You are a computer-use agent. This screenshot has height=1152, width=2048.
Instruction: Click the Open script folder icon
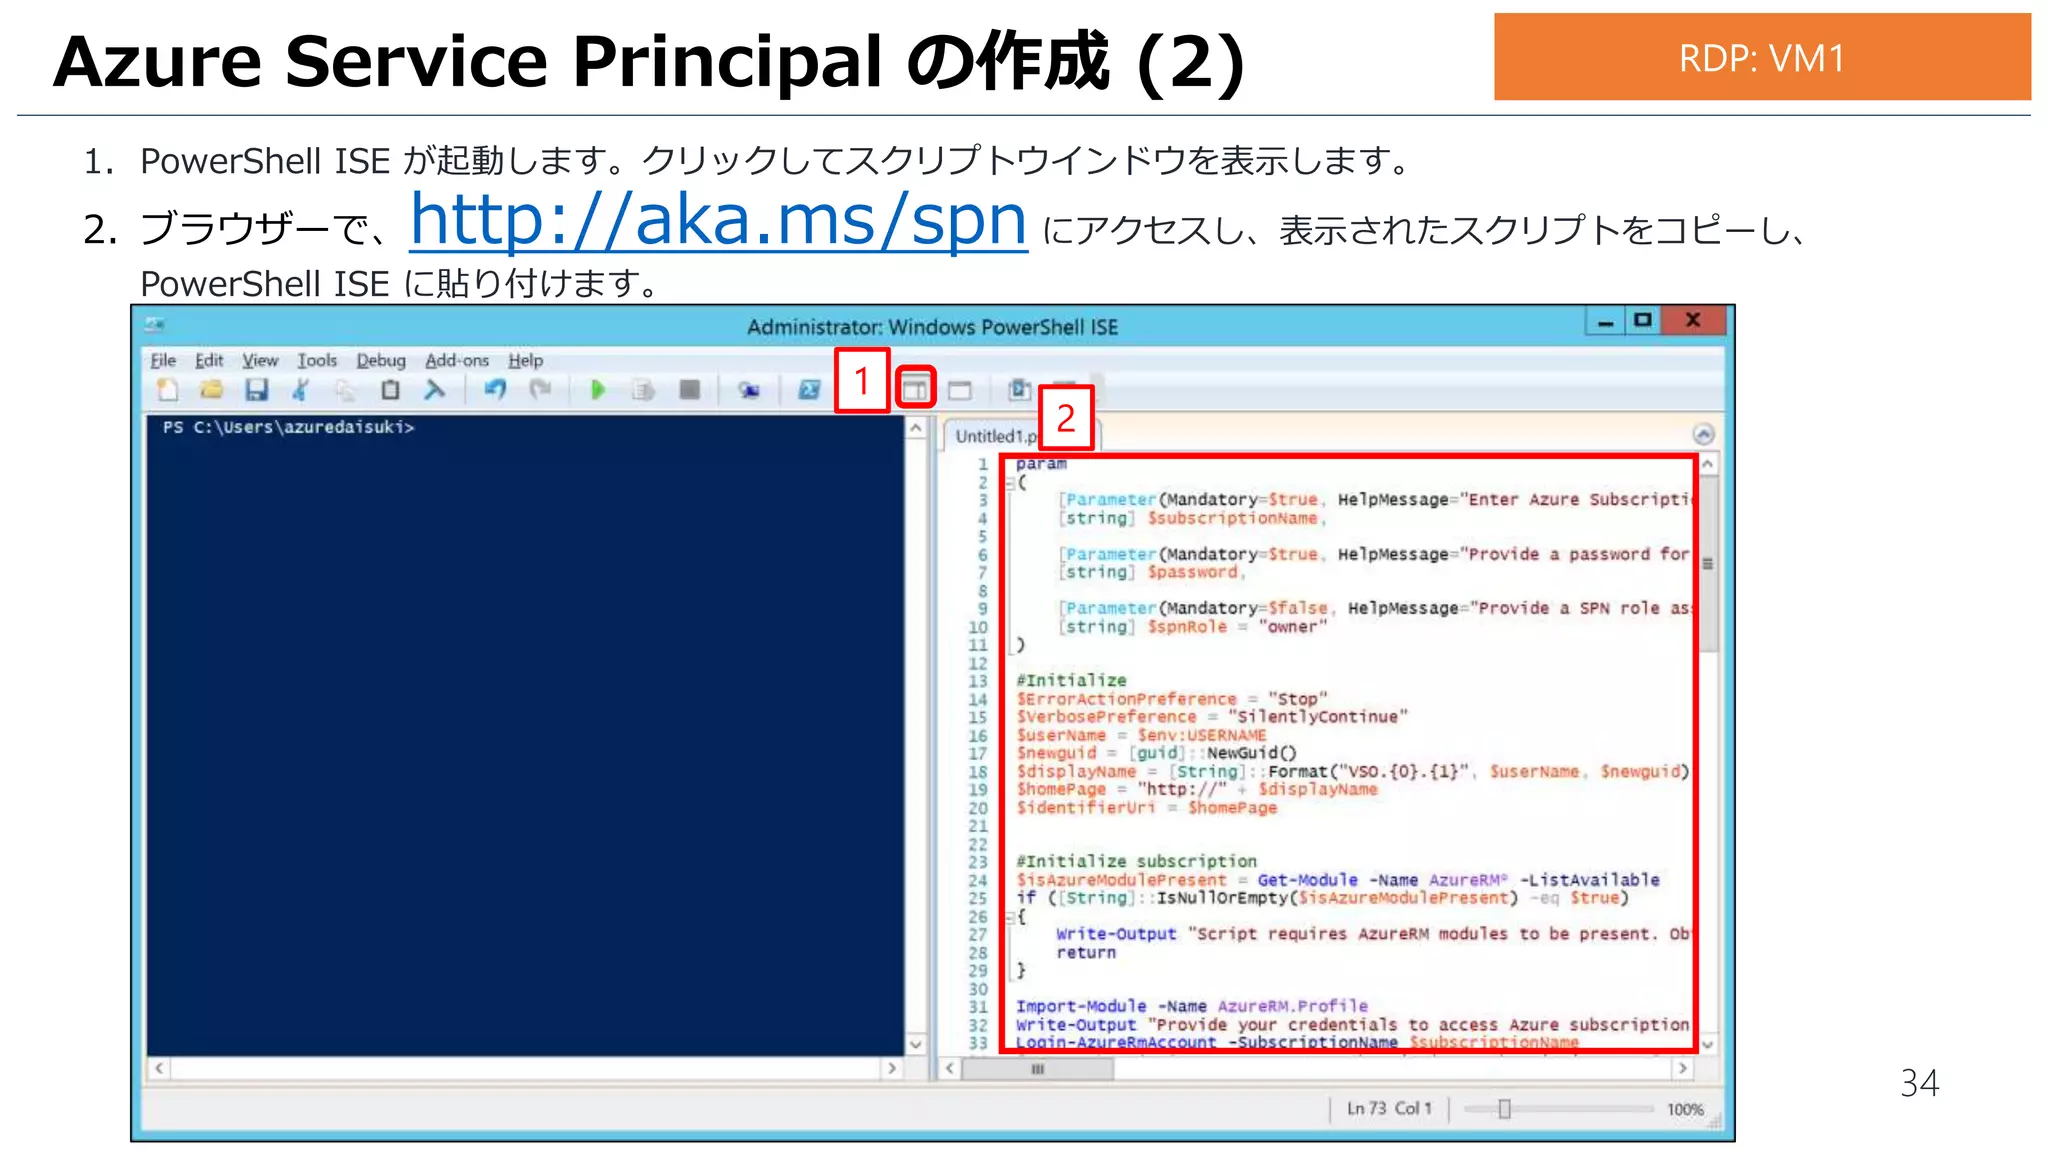[x=211, y=390]
